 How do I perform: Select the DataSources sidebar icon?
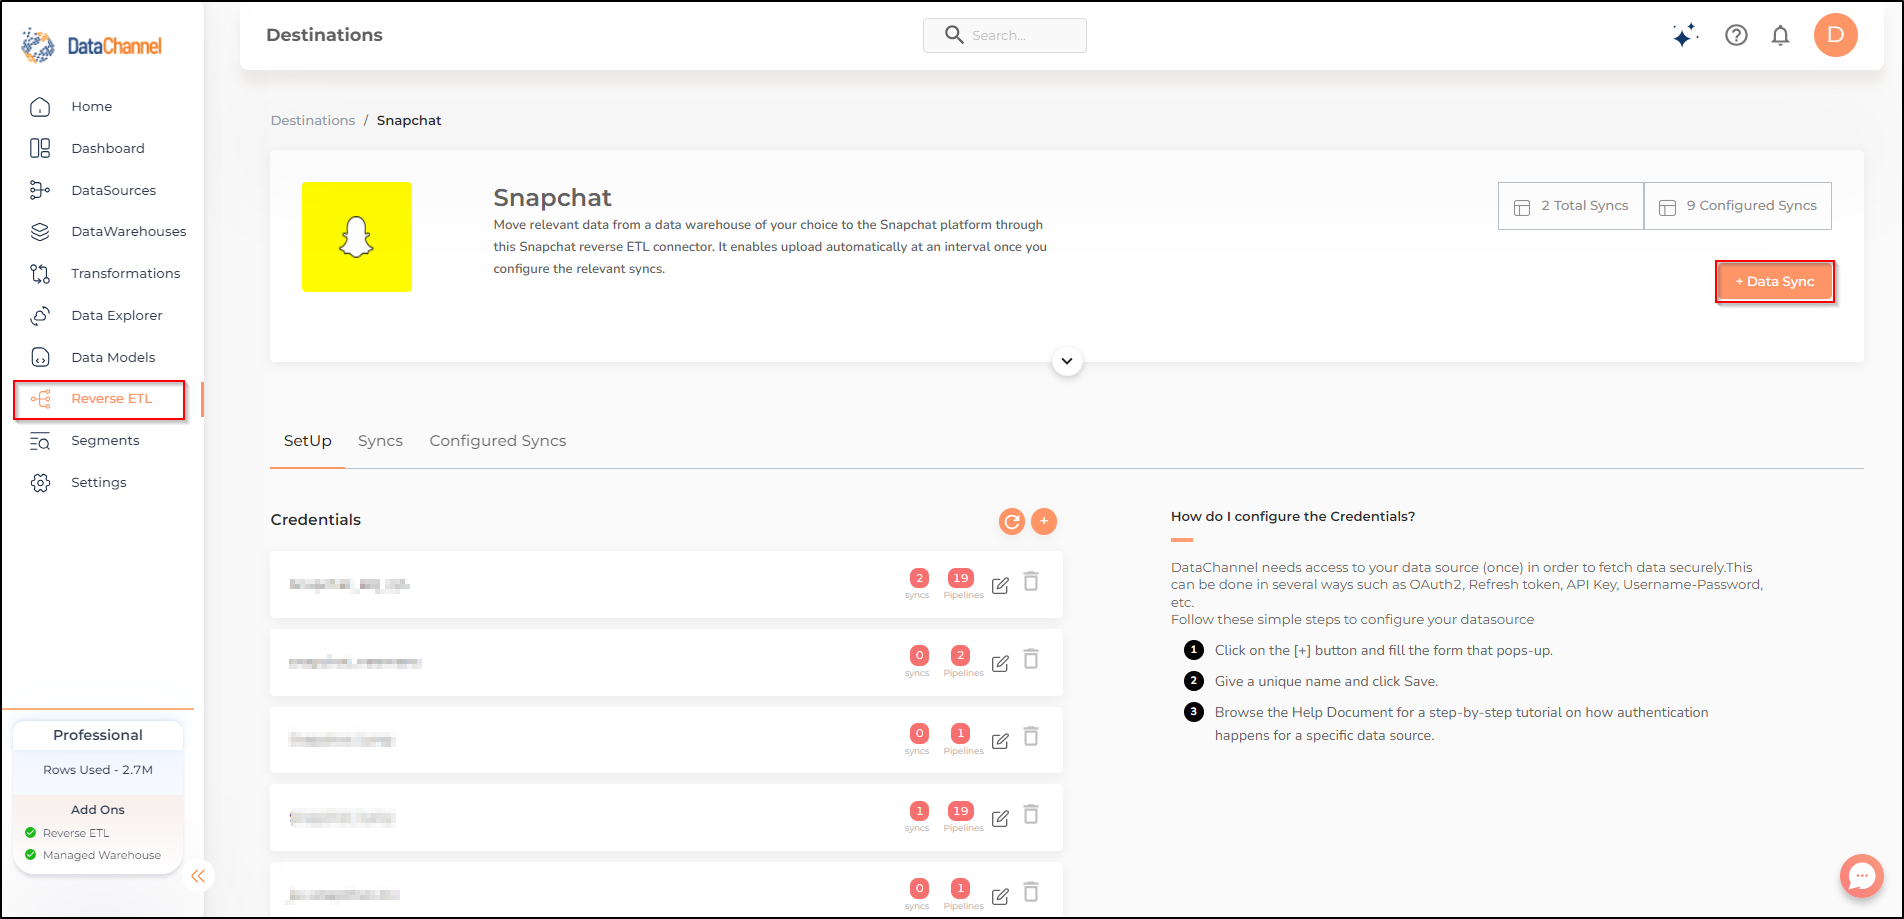pyautogui.click(x=40, y=190)
